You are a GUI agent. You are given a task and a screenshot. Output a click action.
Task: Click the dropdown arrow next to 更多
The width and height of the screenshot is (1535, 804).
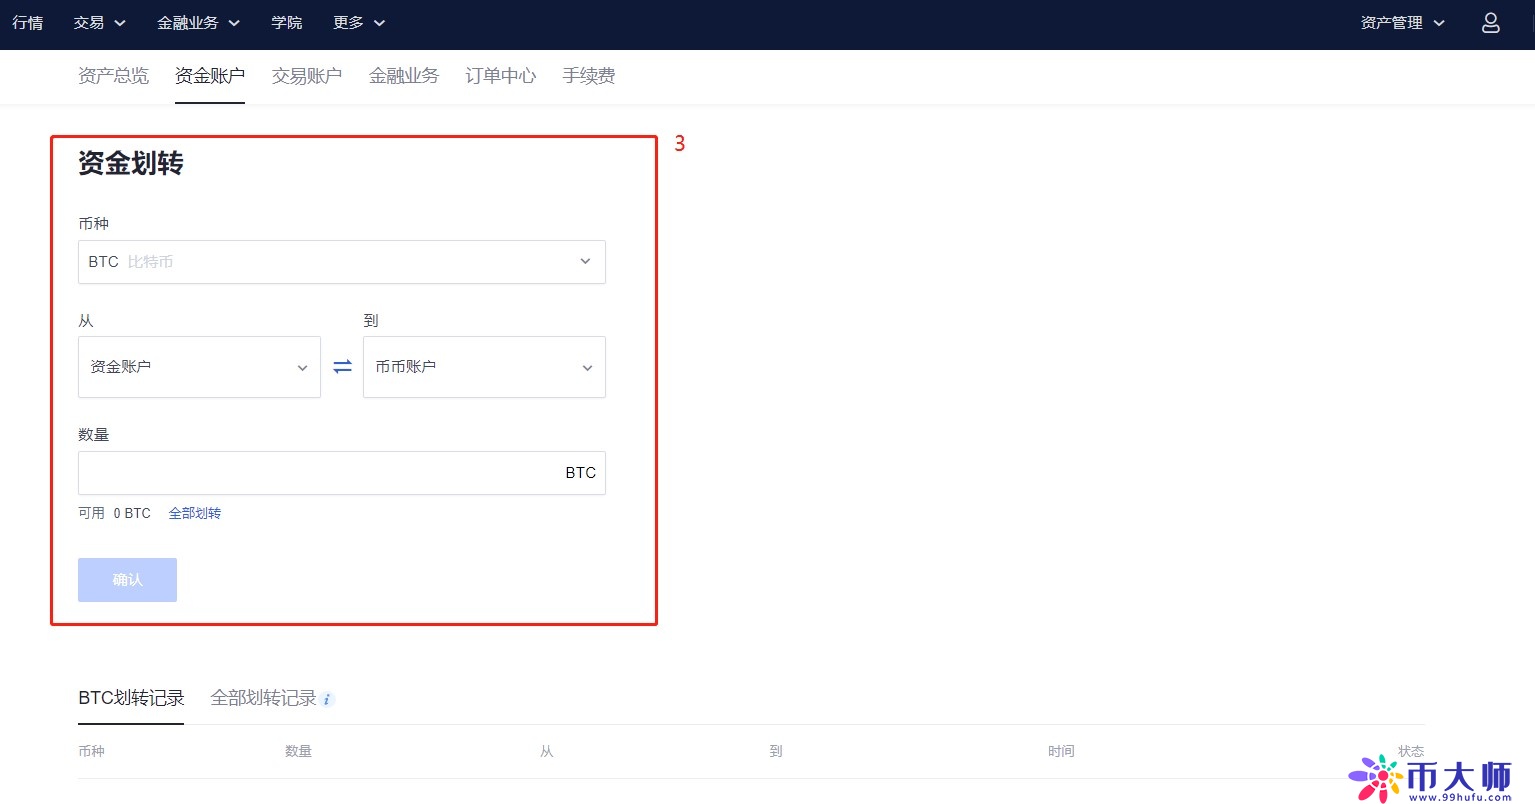pyautogui.click(x=379, y=22)
